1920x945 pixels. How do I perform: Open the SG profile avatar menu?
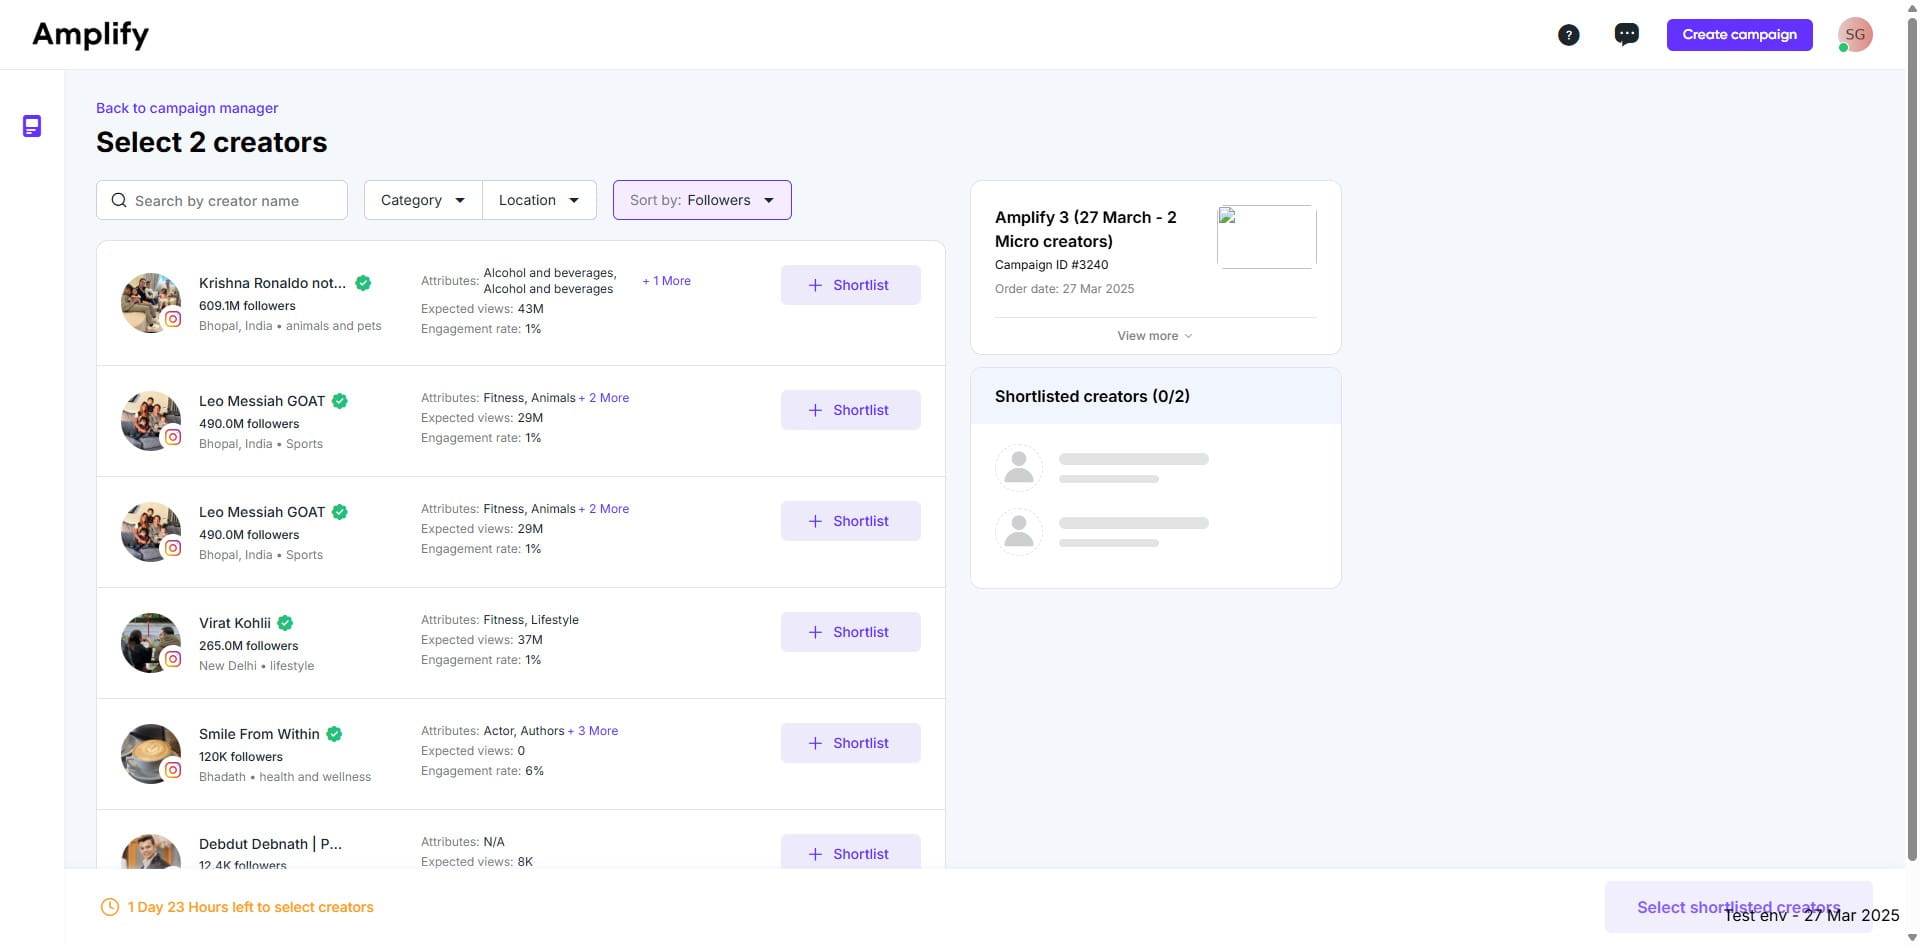pyautogui.click(x=1855, y=34)
